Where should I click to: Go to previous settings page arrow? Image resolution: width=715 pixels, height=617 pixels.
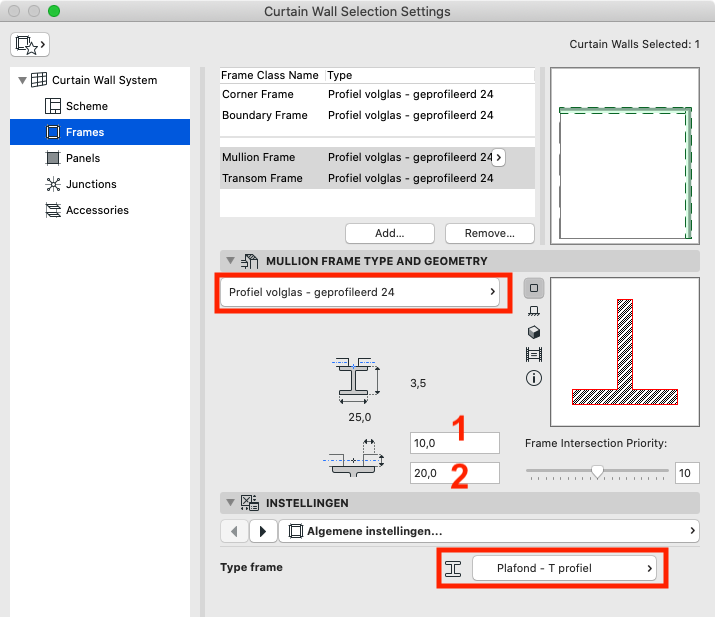tap(234, 531)
